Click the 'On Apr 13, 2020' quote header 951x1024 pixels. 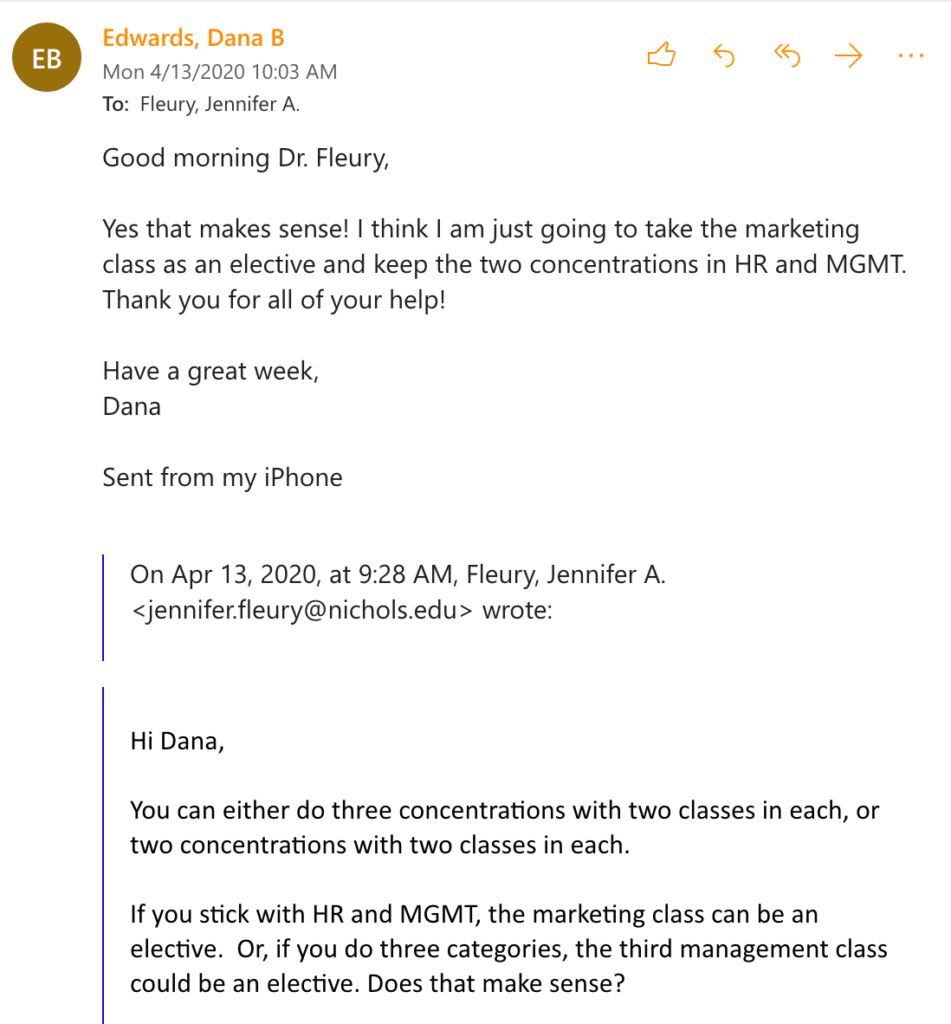398,575
